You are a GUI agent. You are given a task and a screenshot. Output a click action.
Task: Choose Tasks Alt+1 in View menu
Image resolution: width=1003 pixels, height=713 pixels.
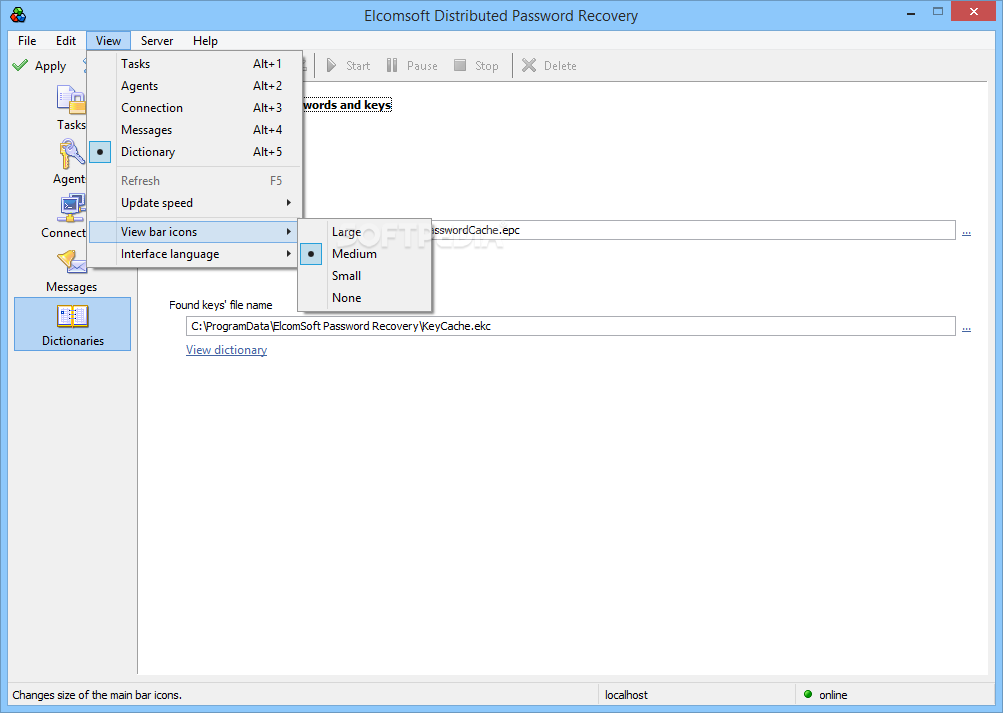(194, 63)
